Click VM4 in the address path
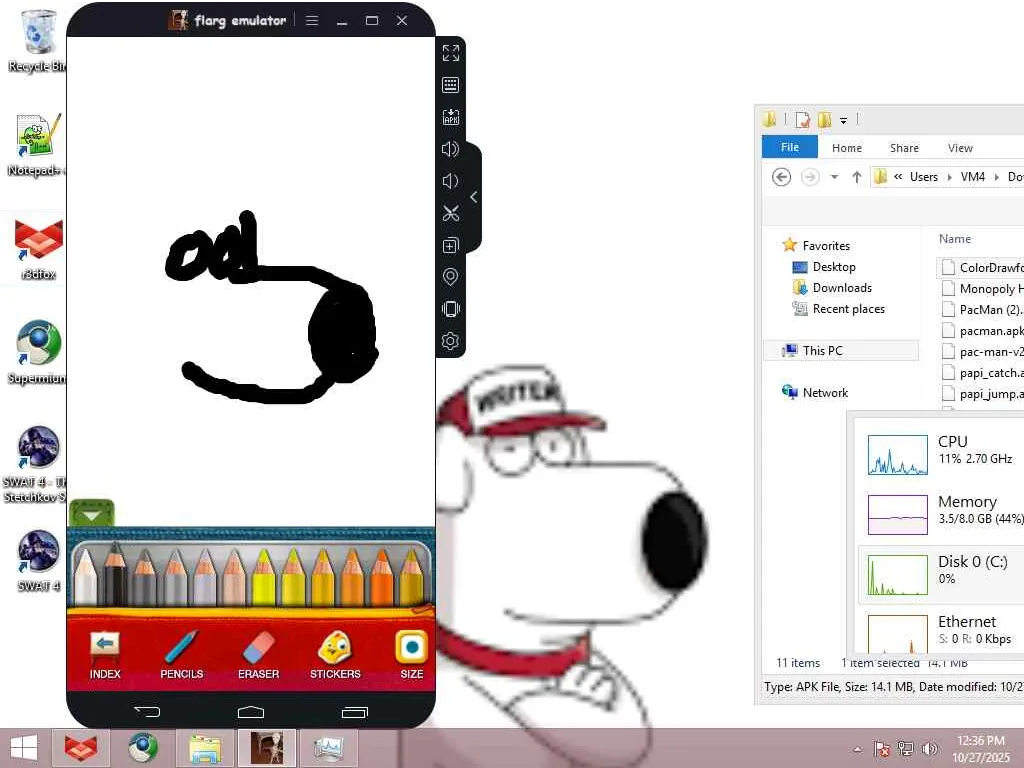This screenshot has height=768, width=1024. point(972,177)
